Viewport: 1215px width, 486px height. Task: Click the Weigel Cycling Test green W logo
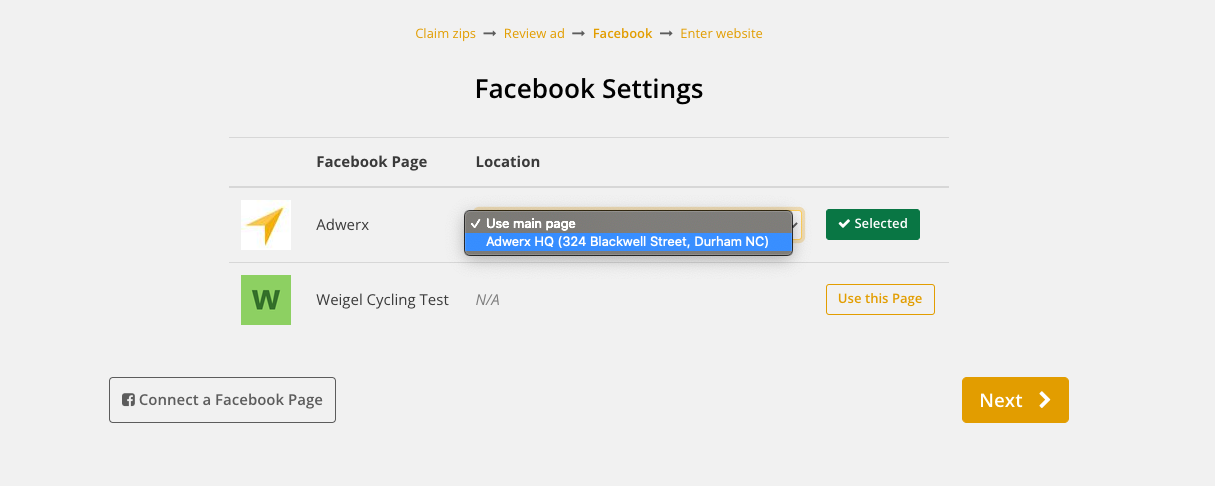click(266, 300)
